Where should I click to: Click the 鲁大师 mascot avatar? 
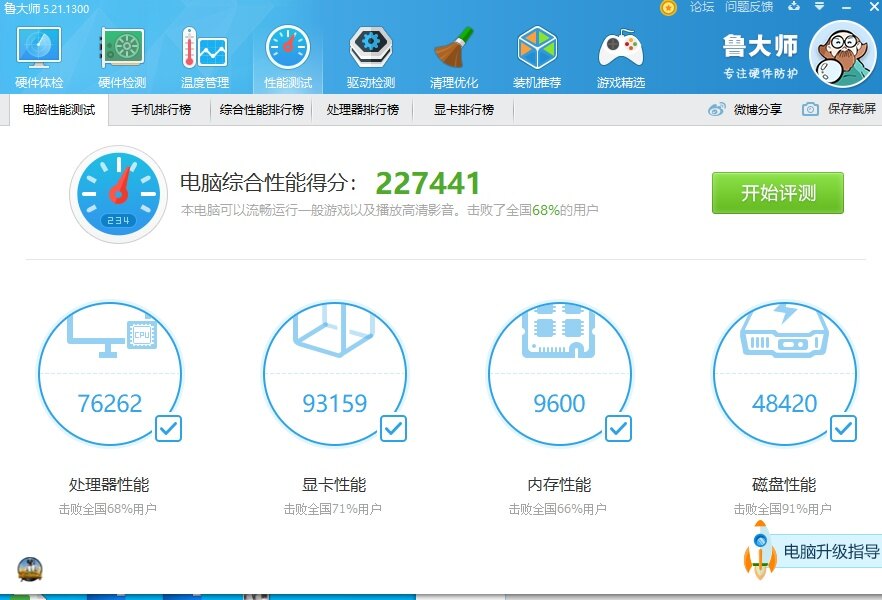tap(842, 55)
